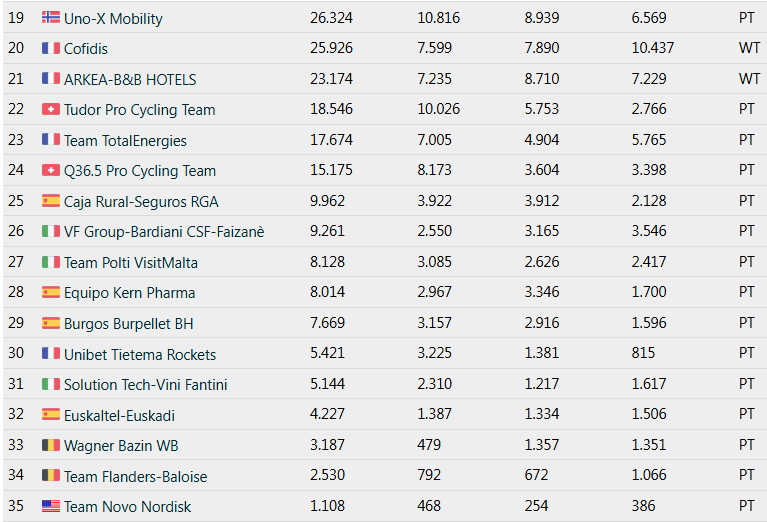Open the Team TotalEnergies link
767x522 pixels.
pyautogui.click(x=125, y=140)
